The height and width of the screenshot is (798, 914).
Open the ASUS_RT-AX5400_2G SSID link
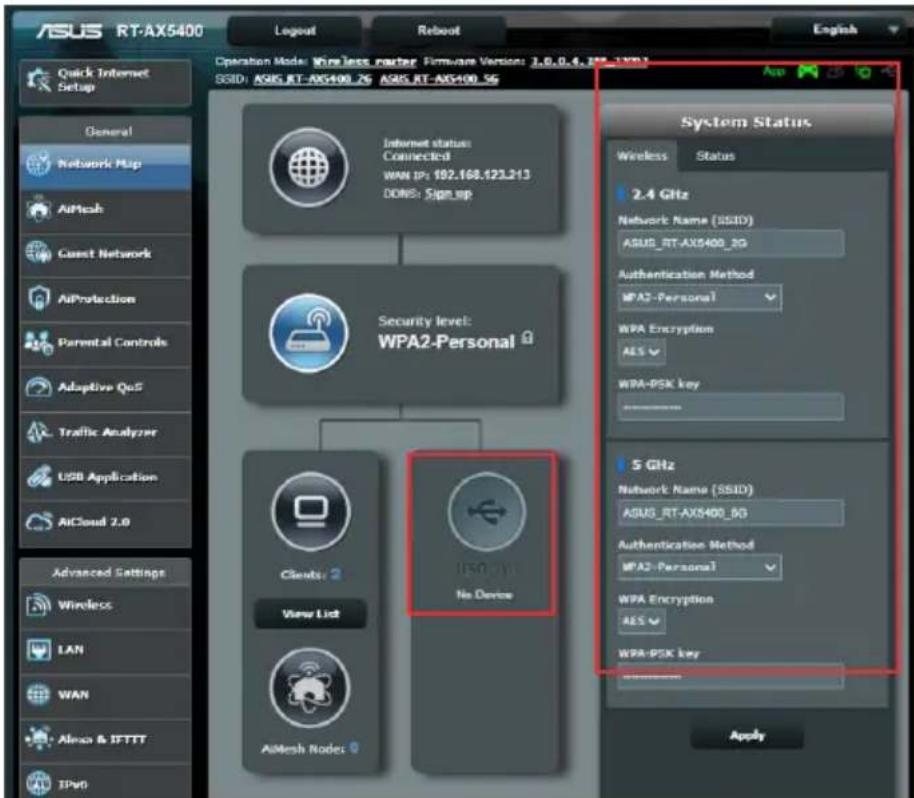pos(312,79)
